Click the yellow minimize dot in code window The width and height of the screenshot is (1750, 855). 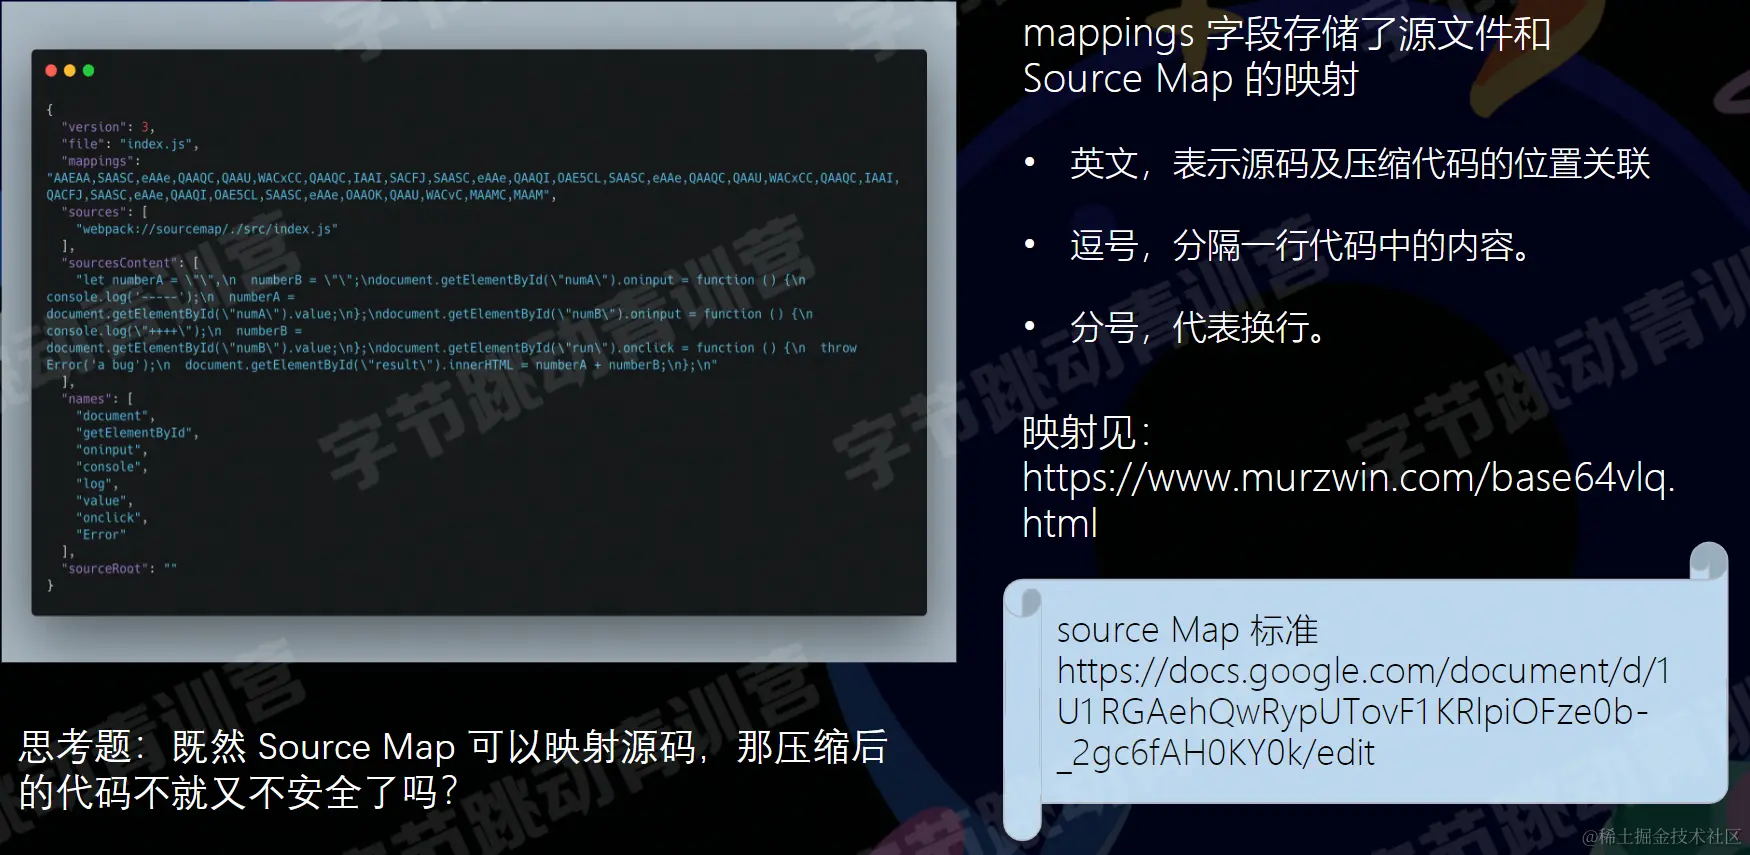pyautogui.click(x=70, y=71)
